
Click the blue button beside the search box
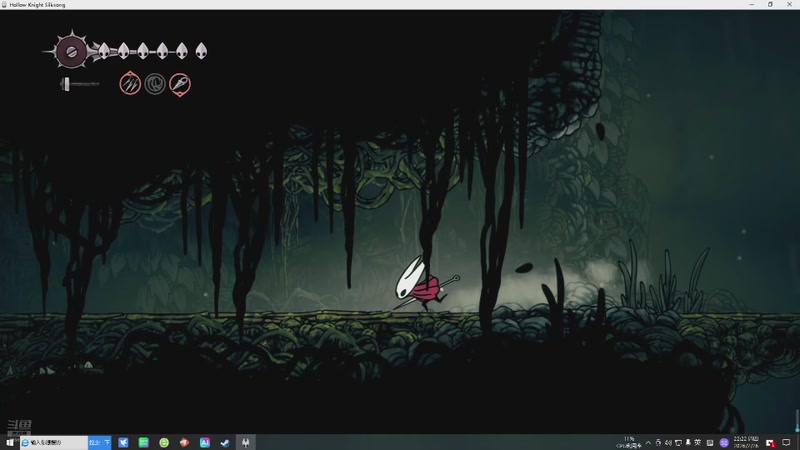pos(99,442)
